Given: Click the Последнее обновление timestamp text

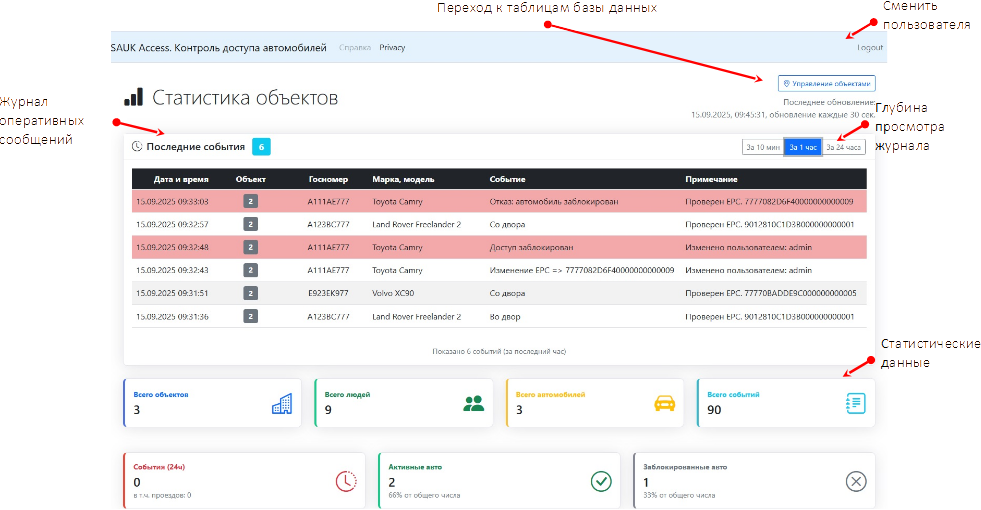Looking at the screenshot, I should (x=783, y=108).
